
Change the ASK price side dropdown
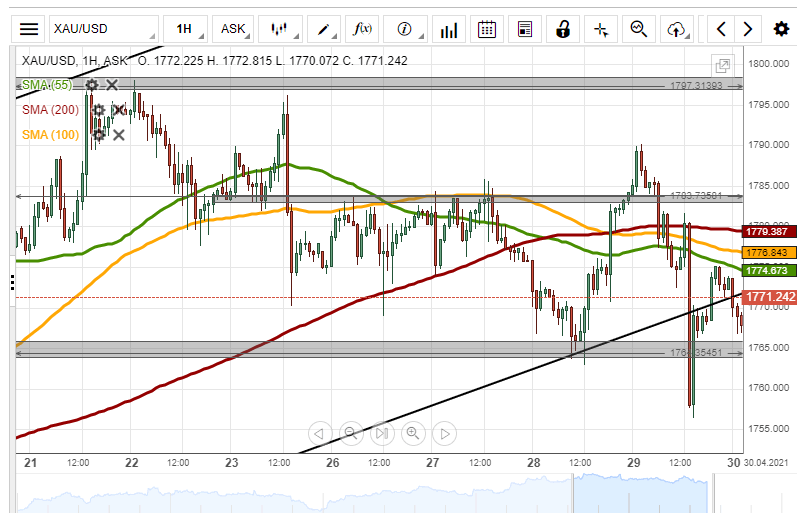[x=235, y=29]
